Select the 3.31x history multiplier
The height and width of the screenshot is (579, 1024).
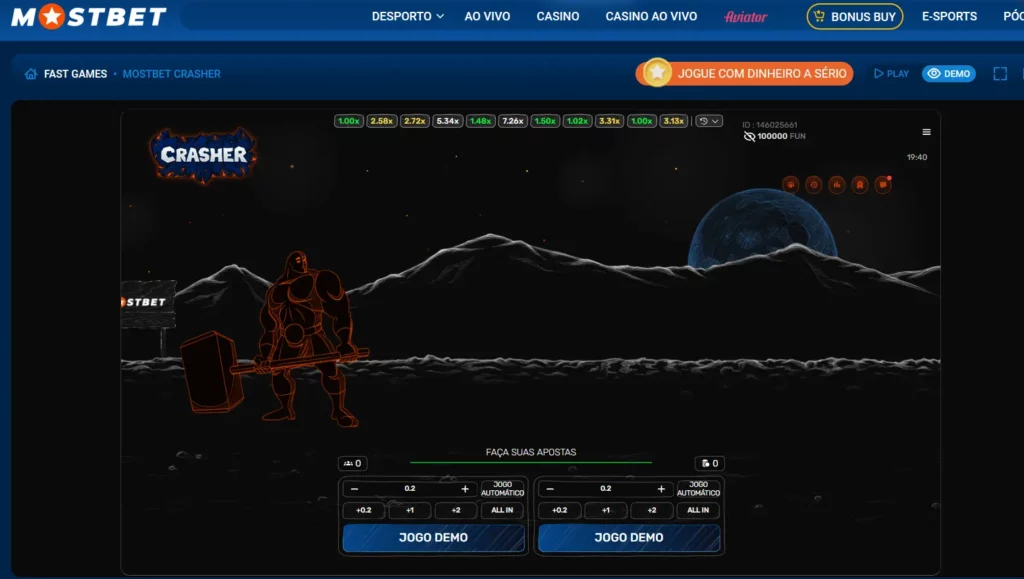609,121
